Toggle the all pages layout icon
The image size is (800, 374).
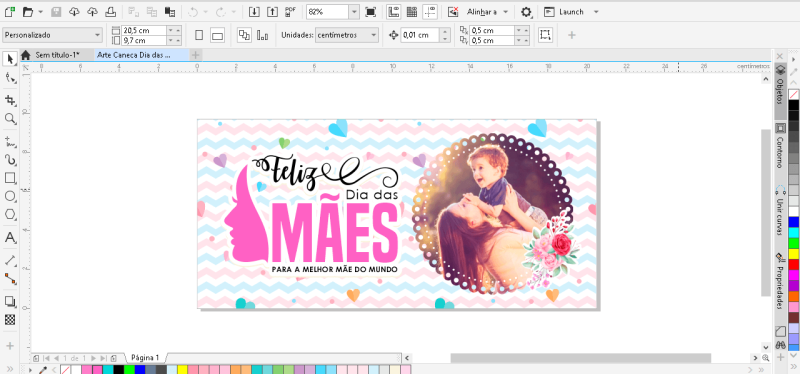(244, 35)
